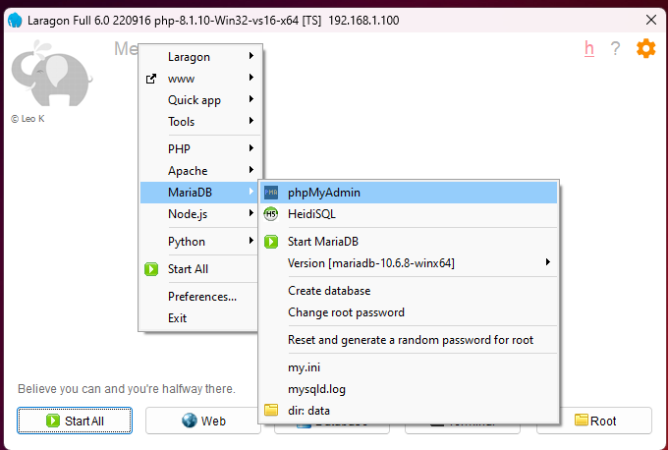
Task: Select Version [mariadb-10.6.8-winx64] entry
Action: pyautogui.click(x=408, y=263)
